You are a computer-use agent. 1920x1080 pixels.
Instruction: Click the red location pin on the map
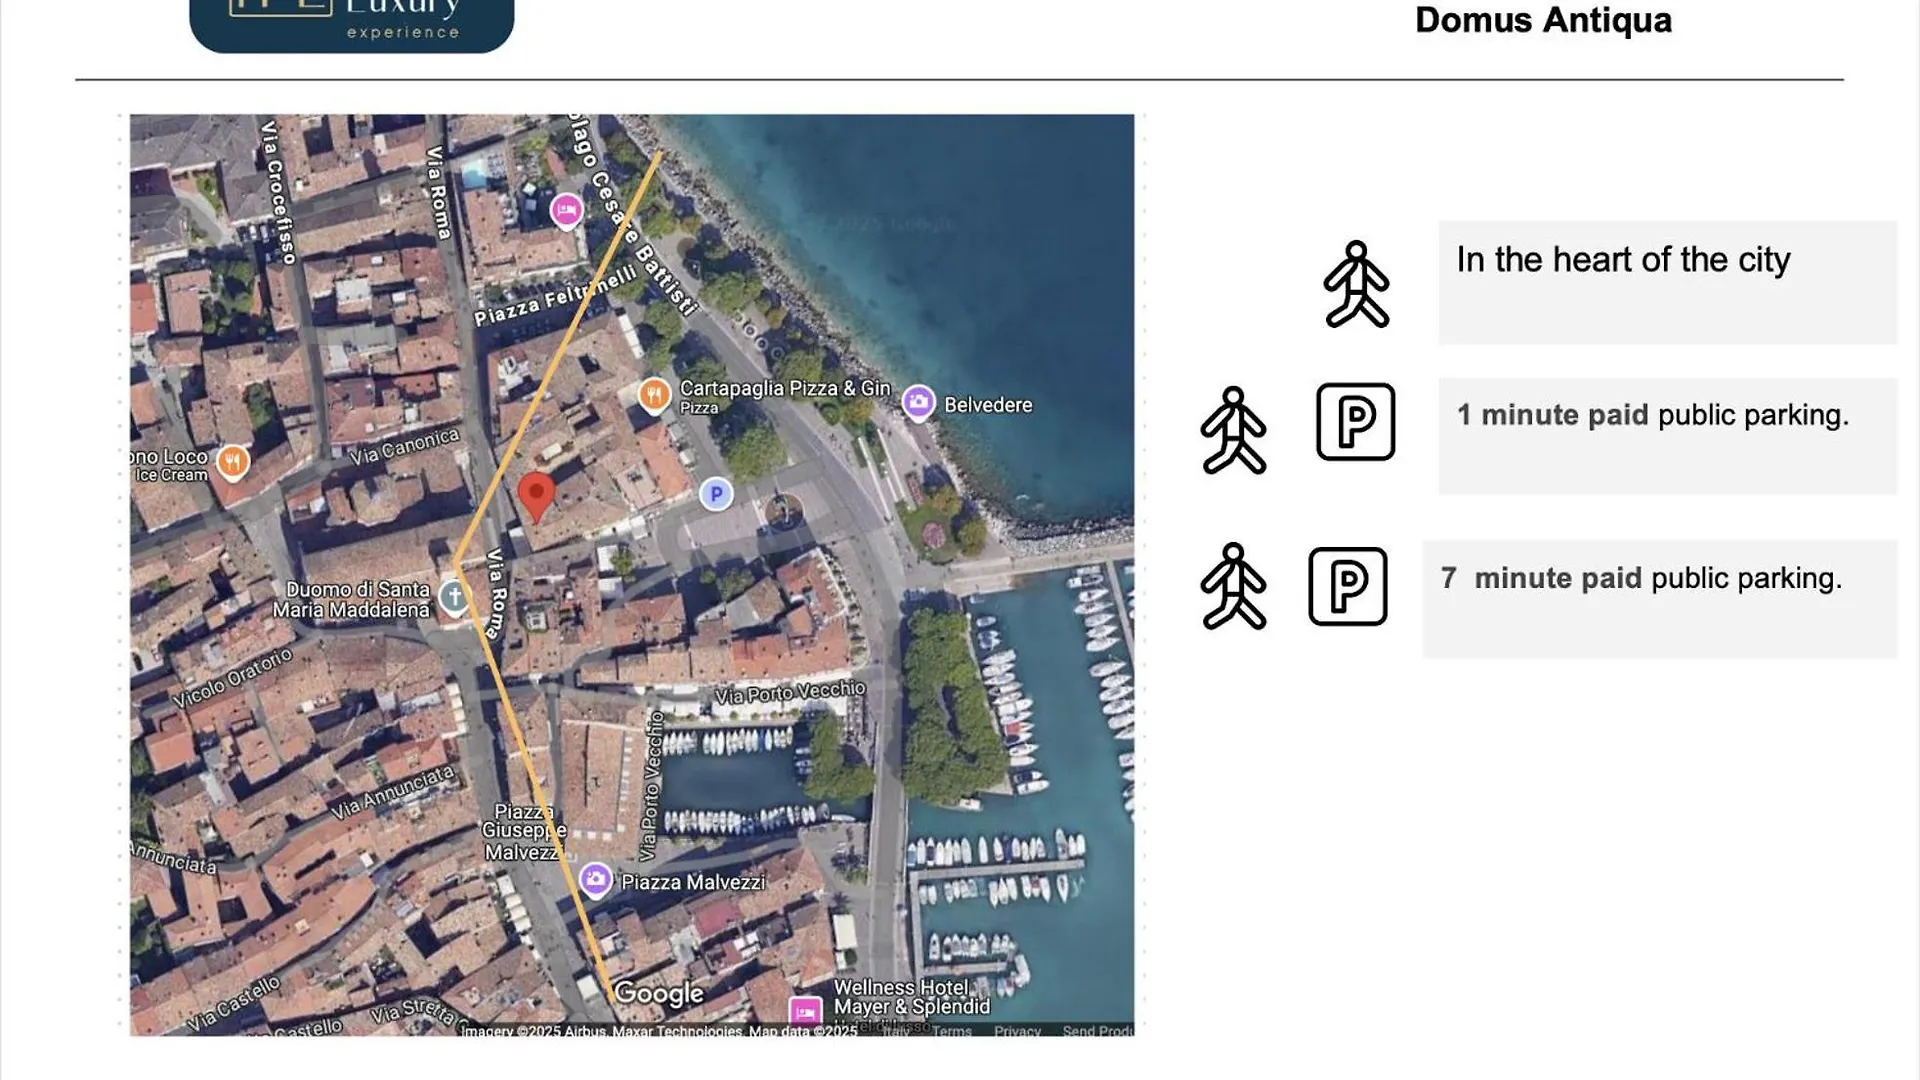[x=536, y=497]
